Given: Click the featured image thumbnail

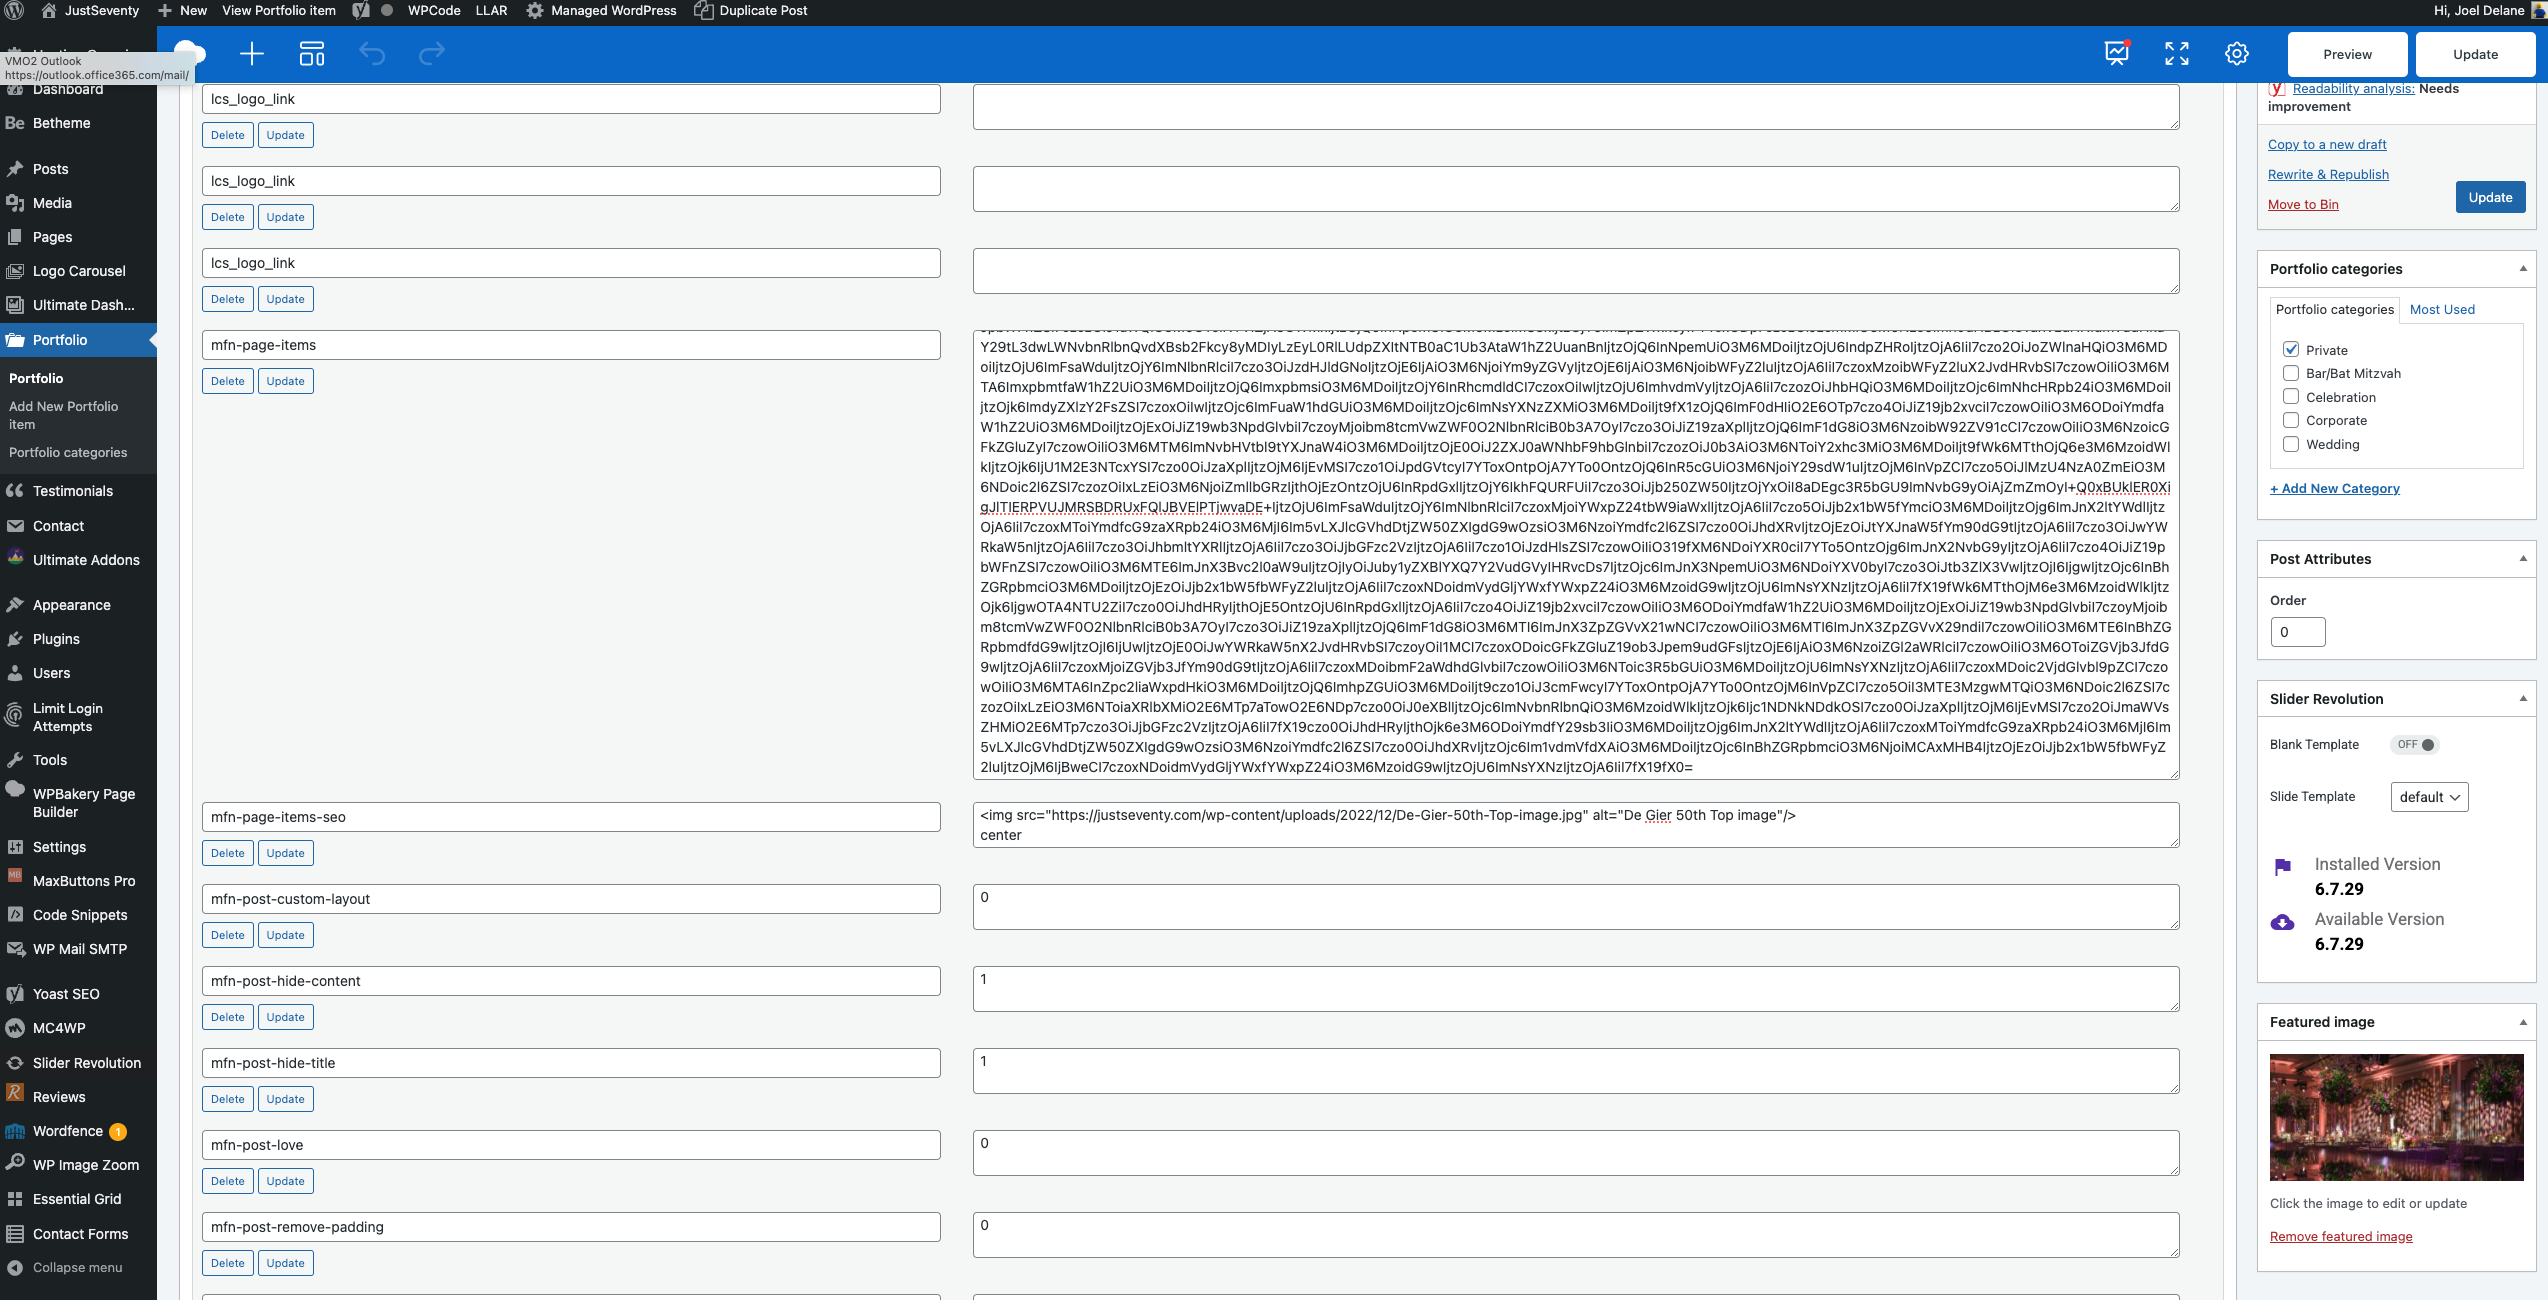Looking at the screenshot, I should coord(2396,1117).
